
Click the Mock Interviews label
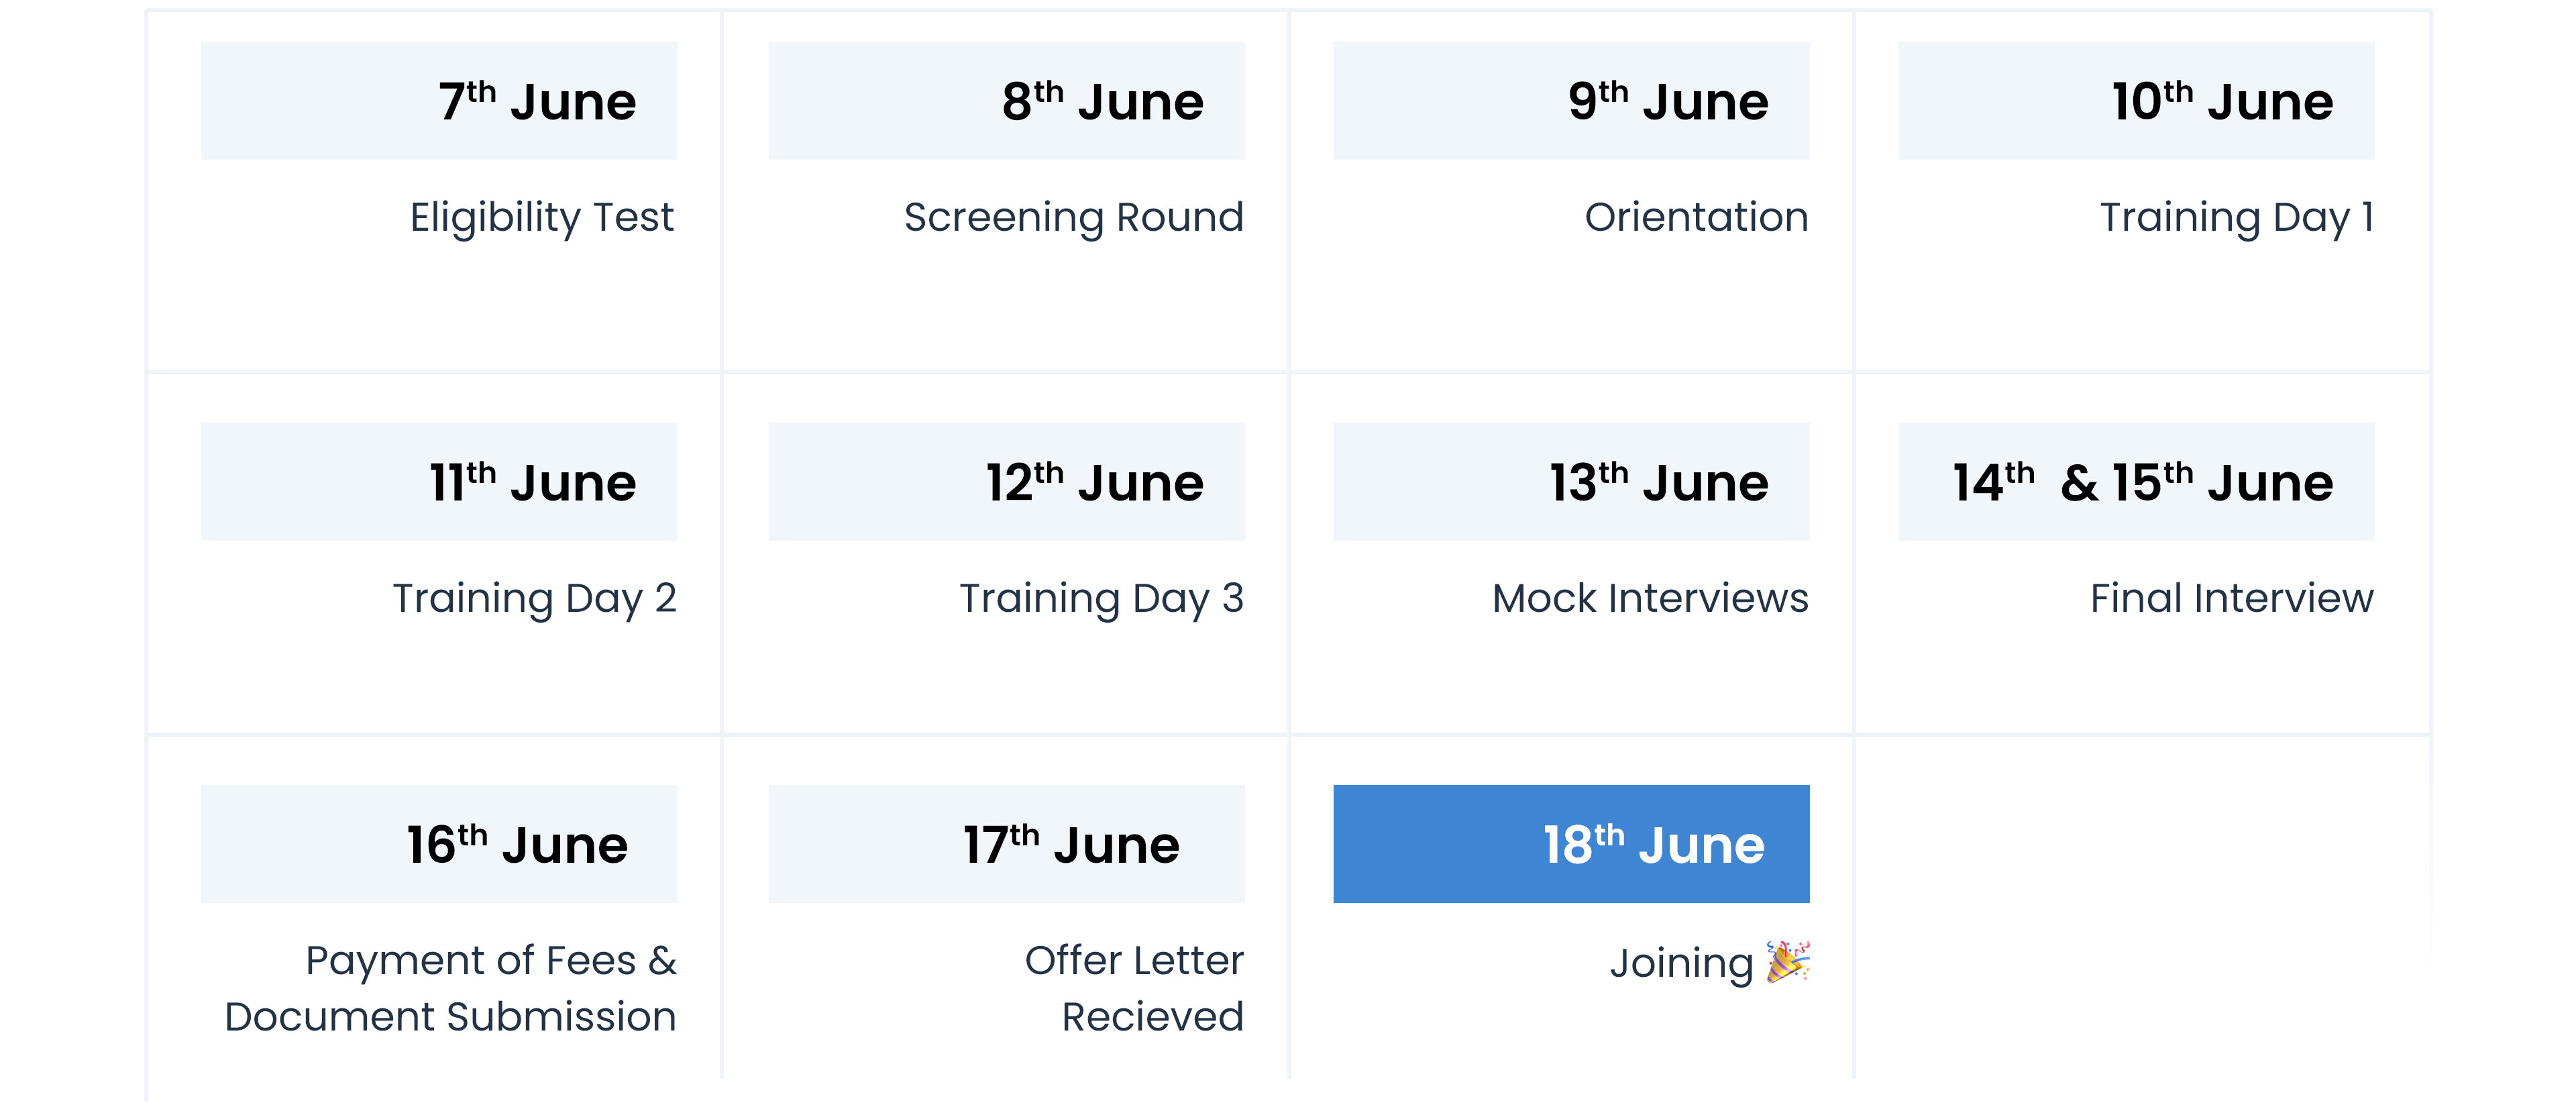click(x=1651, y=598)
